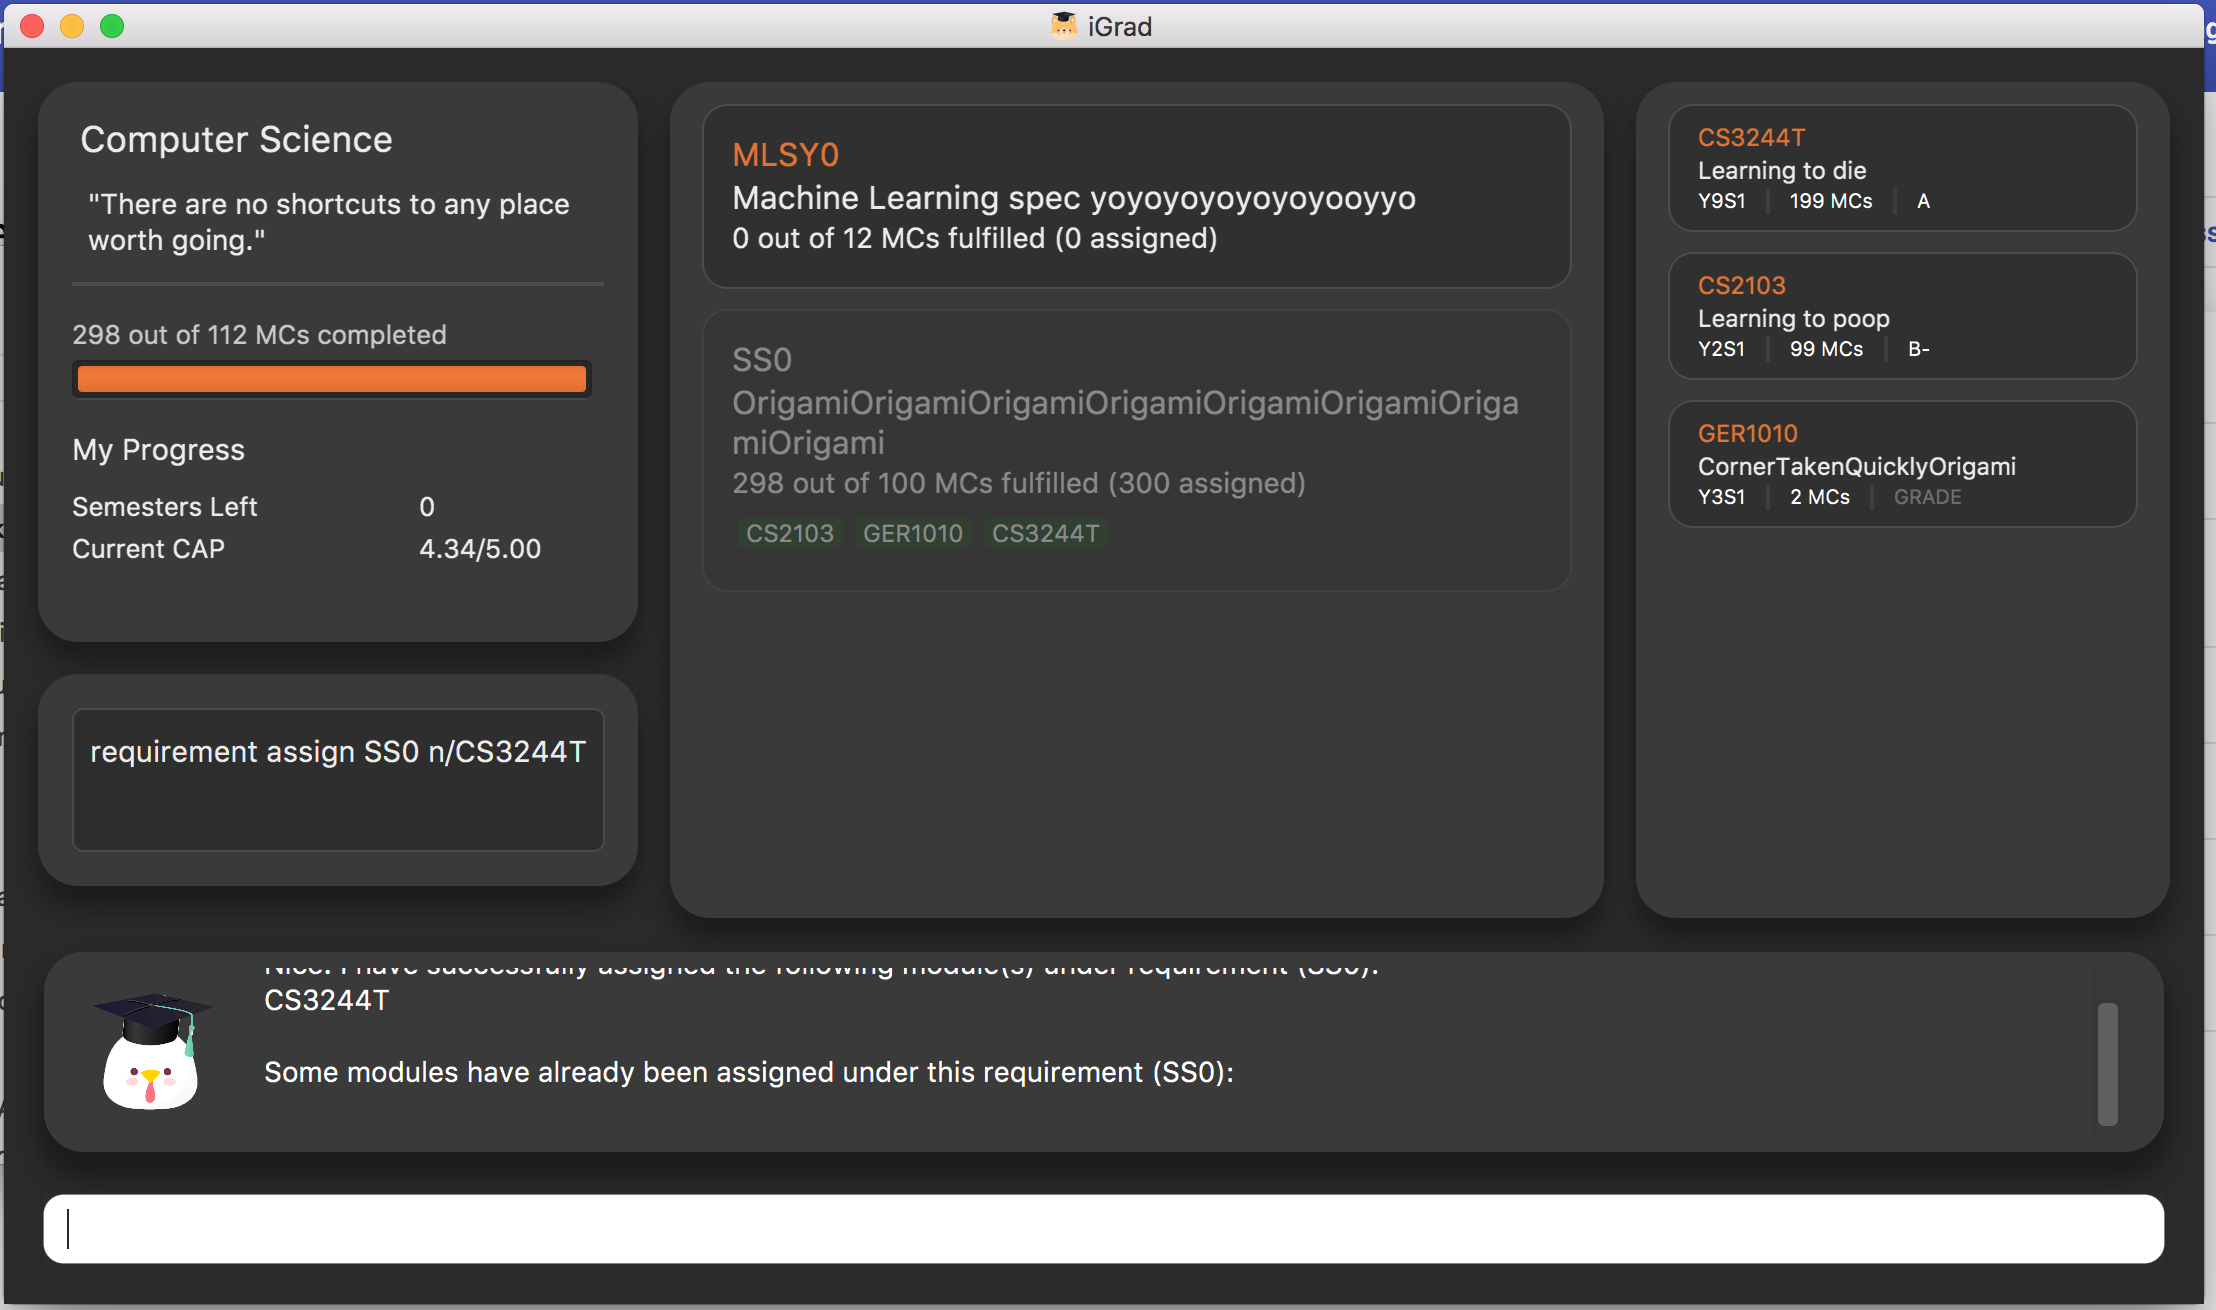Click the orange MCs progress bar
The width and height of the screenshot is (2216, 1310).
[332, 379]
